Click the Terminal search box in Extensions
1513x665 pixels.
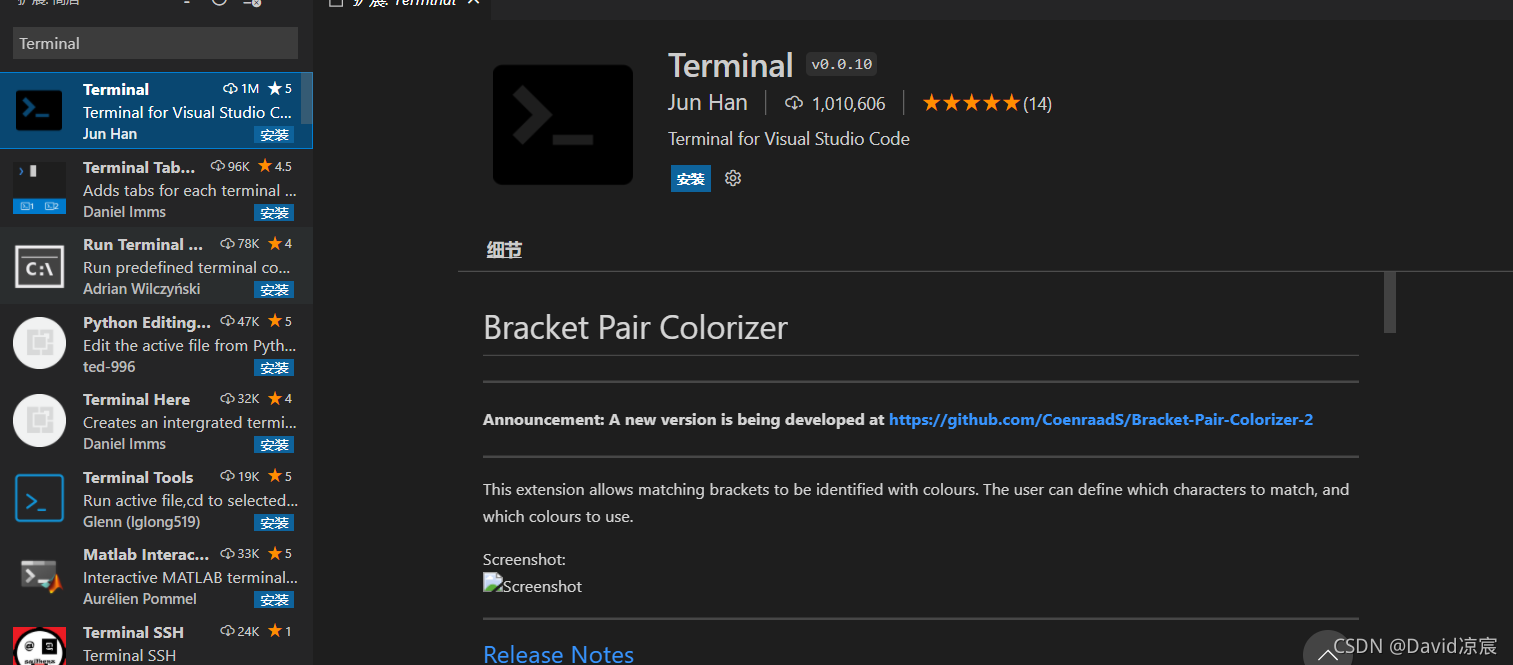(x=155, y=43)
